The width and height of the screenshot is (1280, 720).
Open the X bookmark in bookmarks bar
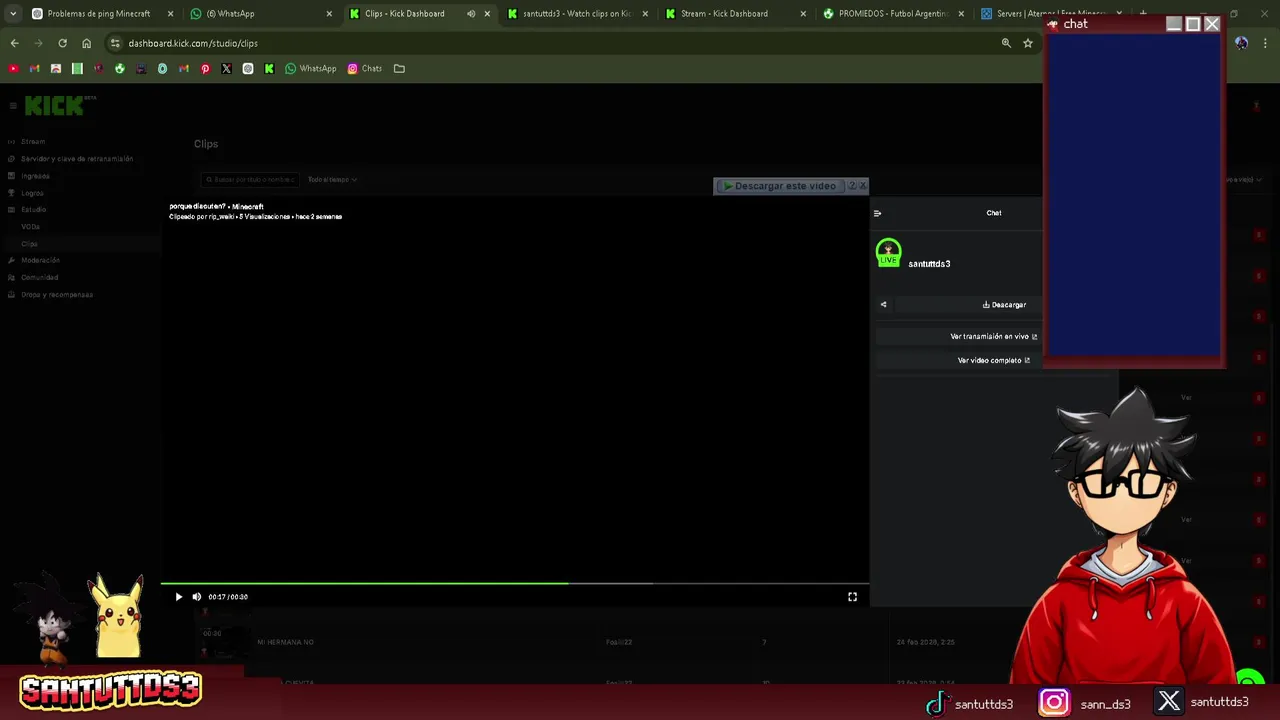(226, 69)
